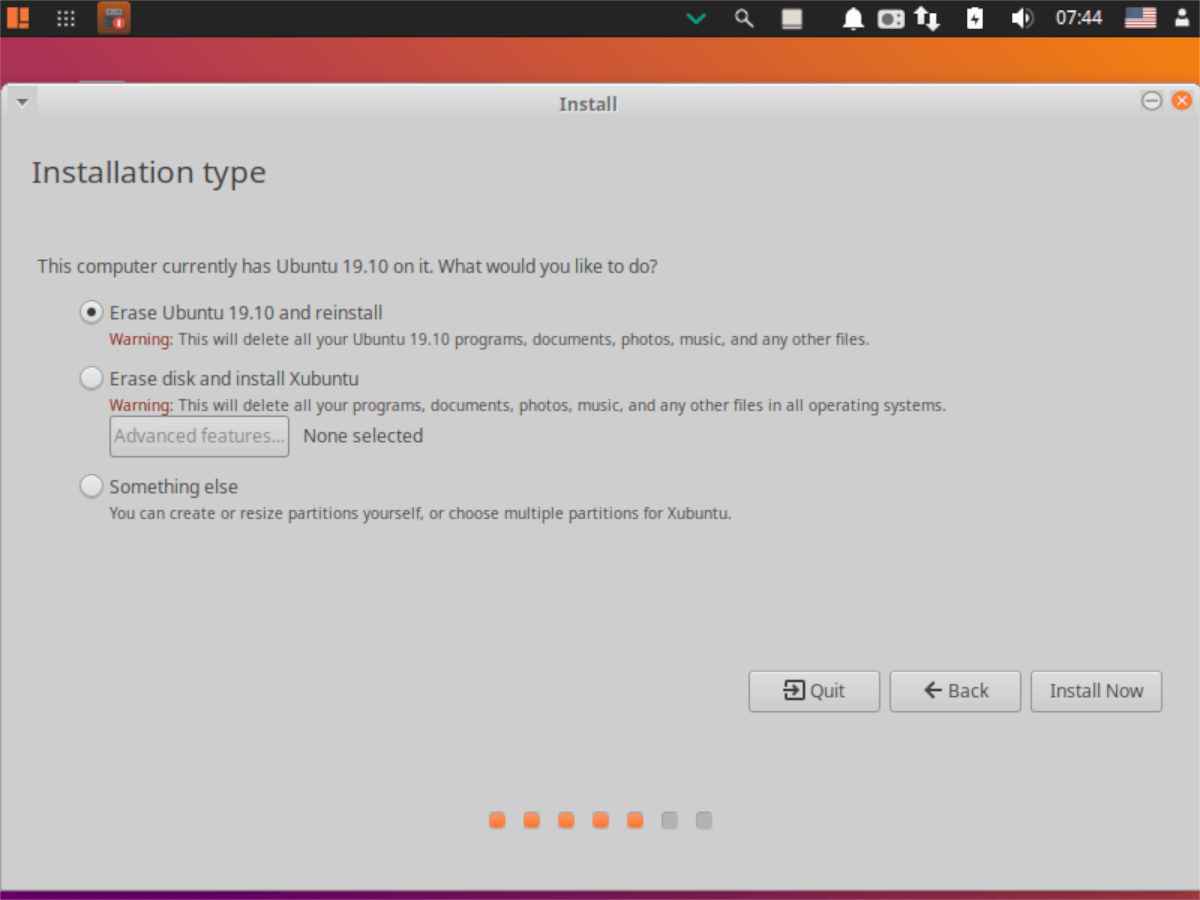Screen dimensions: 1200x900
Task: Click the storage drive indicator icon
Action: click(x=891, y=19)
